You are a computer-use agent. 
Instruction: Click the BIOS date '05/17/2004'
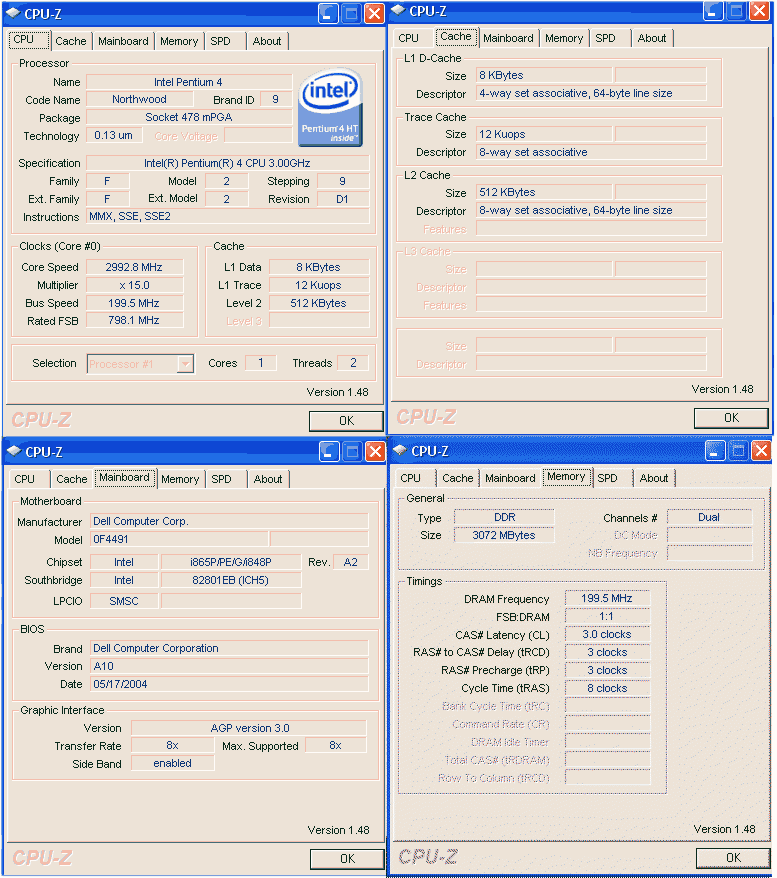230,684
